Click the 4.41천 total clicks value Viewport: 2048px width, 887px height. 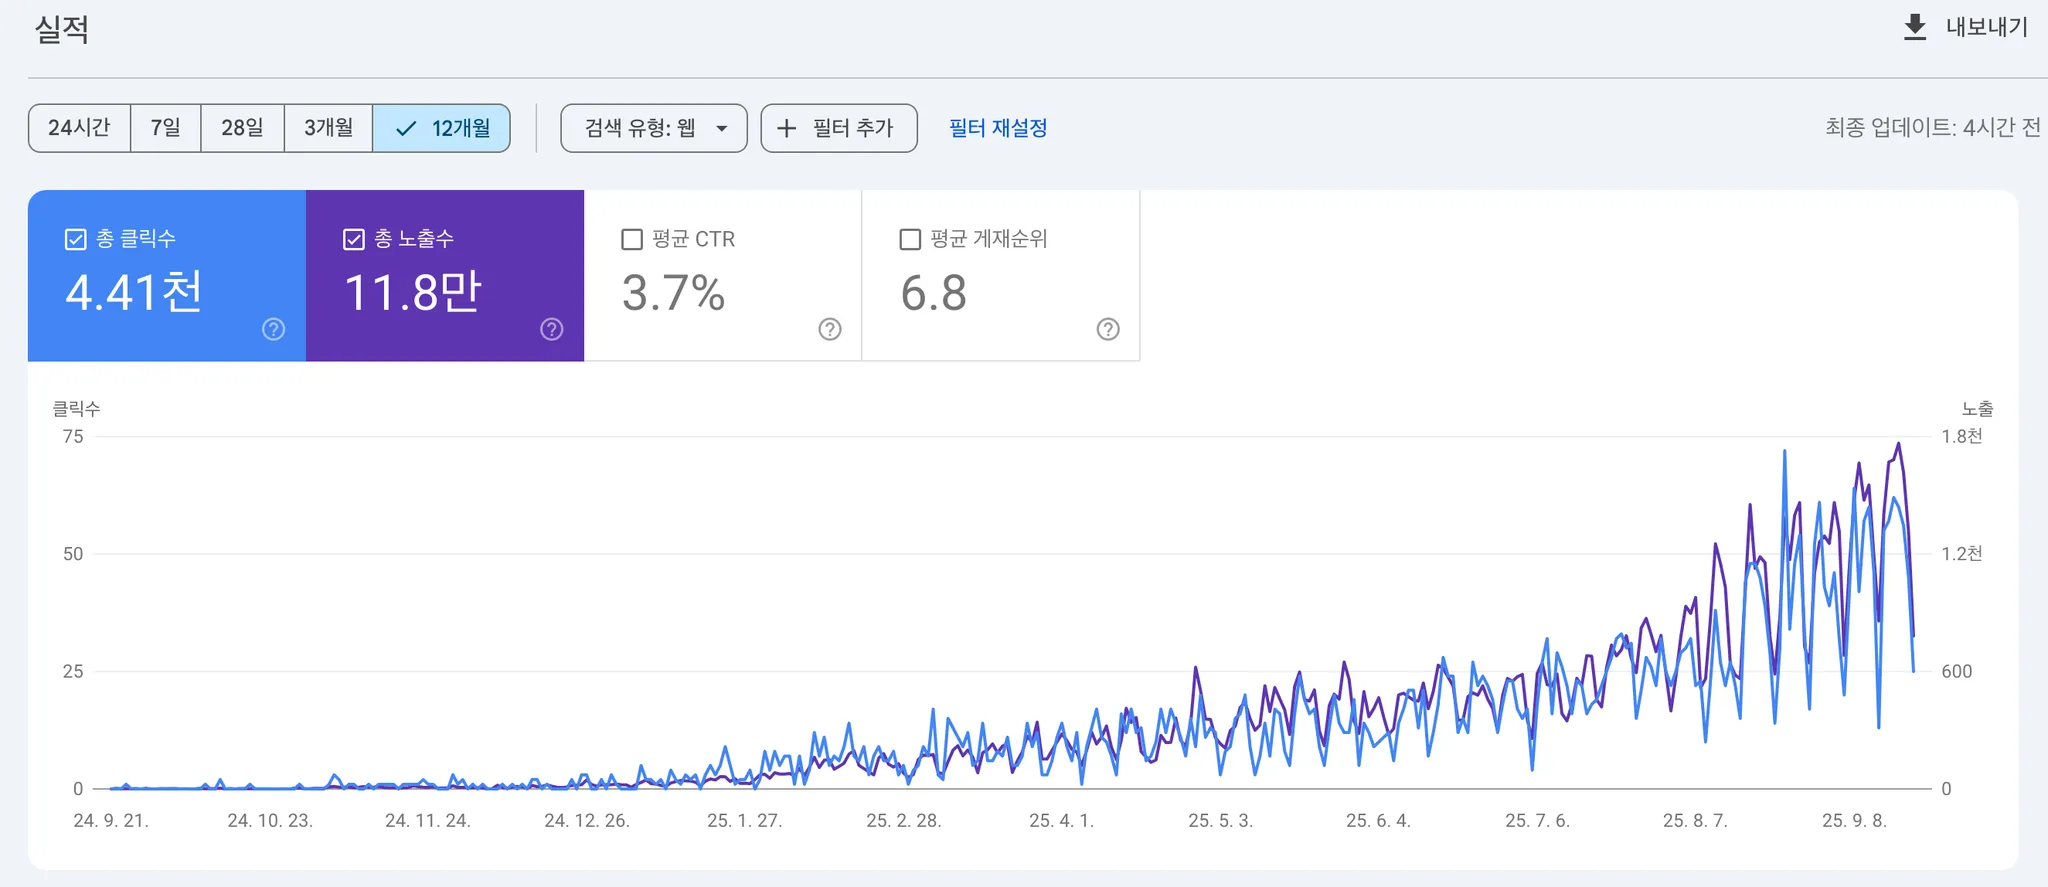click(x=134, y=293)
